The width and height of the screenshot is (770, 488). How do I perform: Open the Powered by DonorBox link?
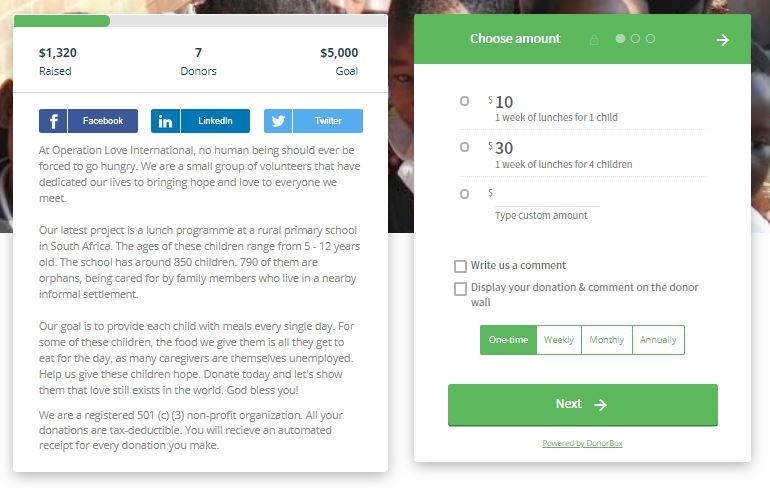tap(582, 443)
